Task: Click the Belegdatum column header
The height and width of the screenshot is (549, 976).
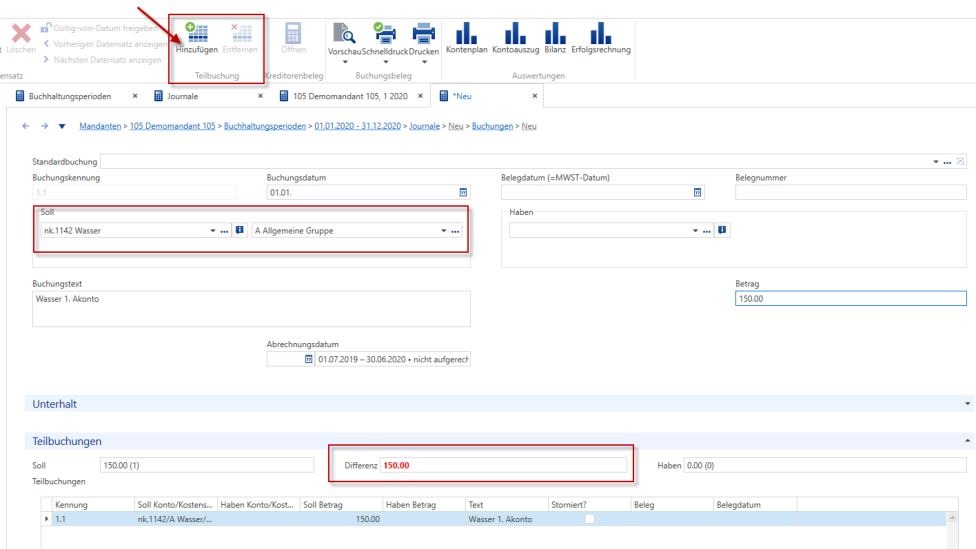Action: 755,505
